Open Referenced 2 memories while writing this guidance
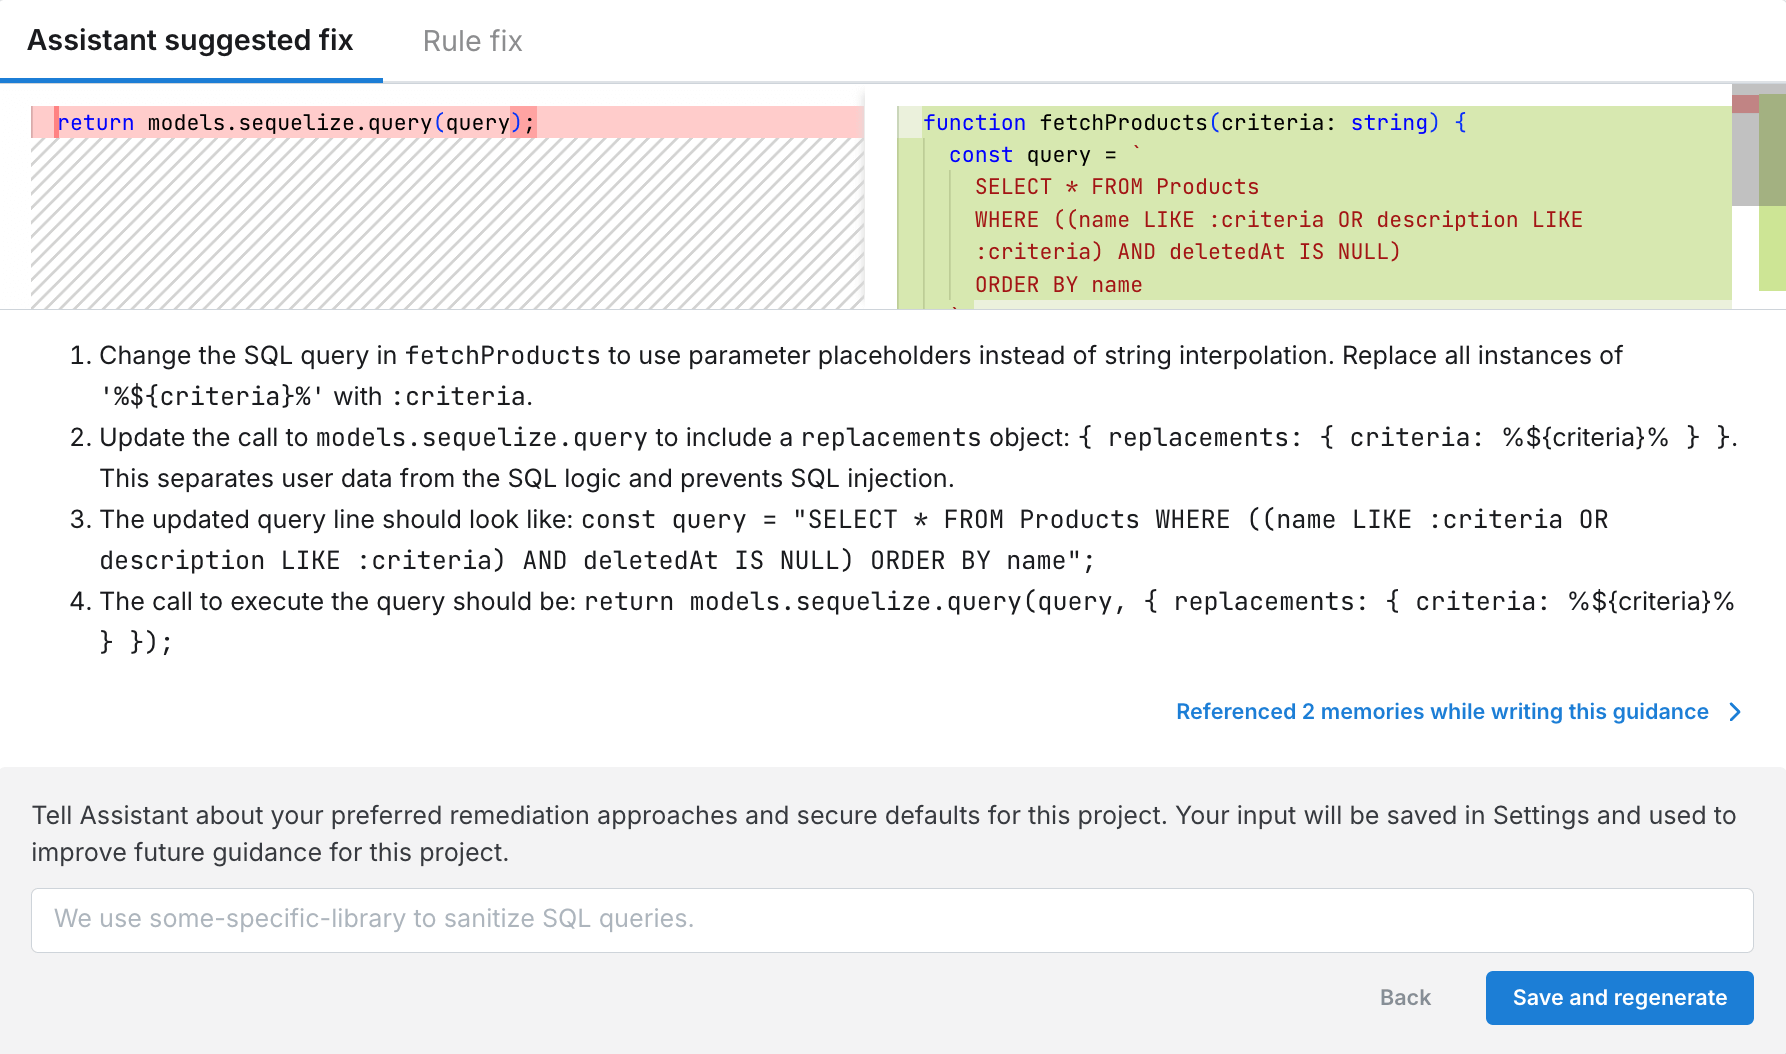Screen dimensions: 1786x1054 pos(1442,711)
